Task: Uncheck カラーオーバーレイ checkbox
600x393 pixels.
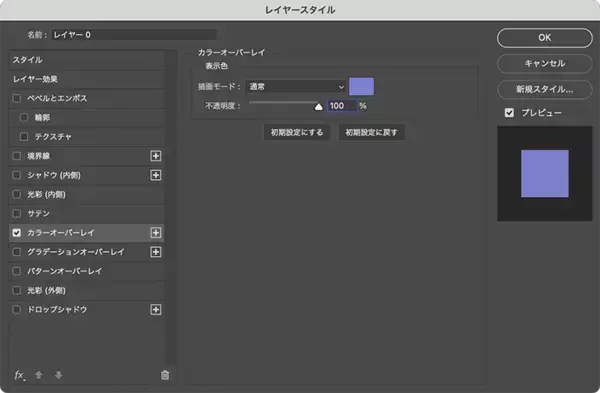Action: pyautogui.click(x=16, y=233)
